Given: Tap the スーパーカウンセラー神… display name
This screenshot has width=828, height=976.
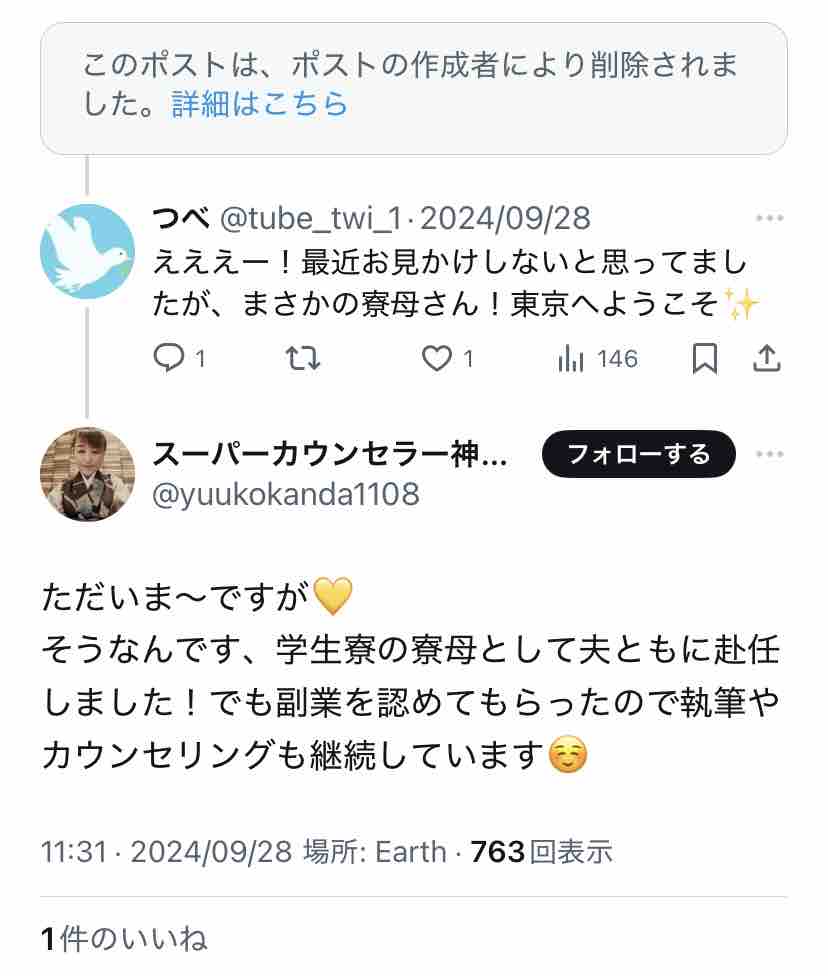Looking at the screenshot, I should pos(330,454).
